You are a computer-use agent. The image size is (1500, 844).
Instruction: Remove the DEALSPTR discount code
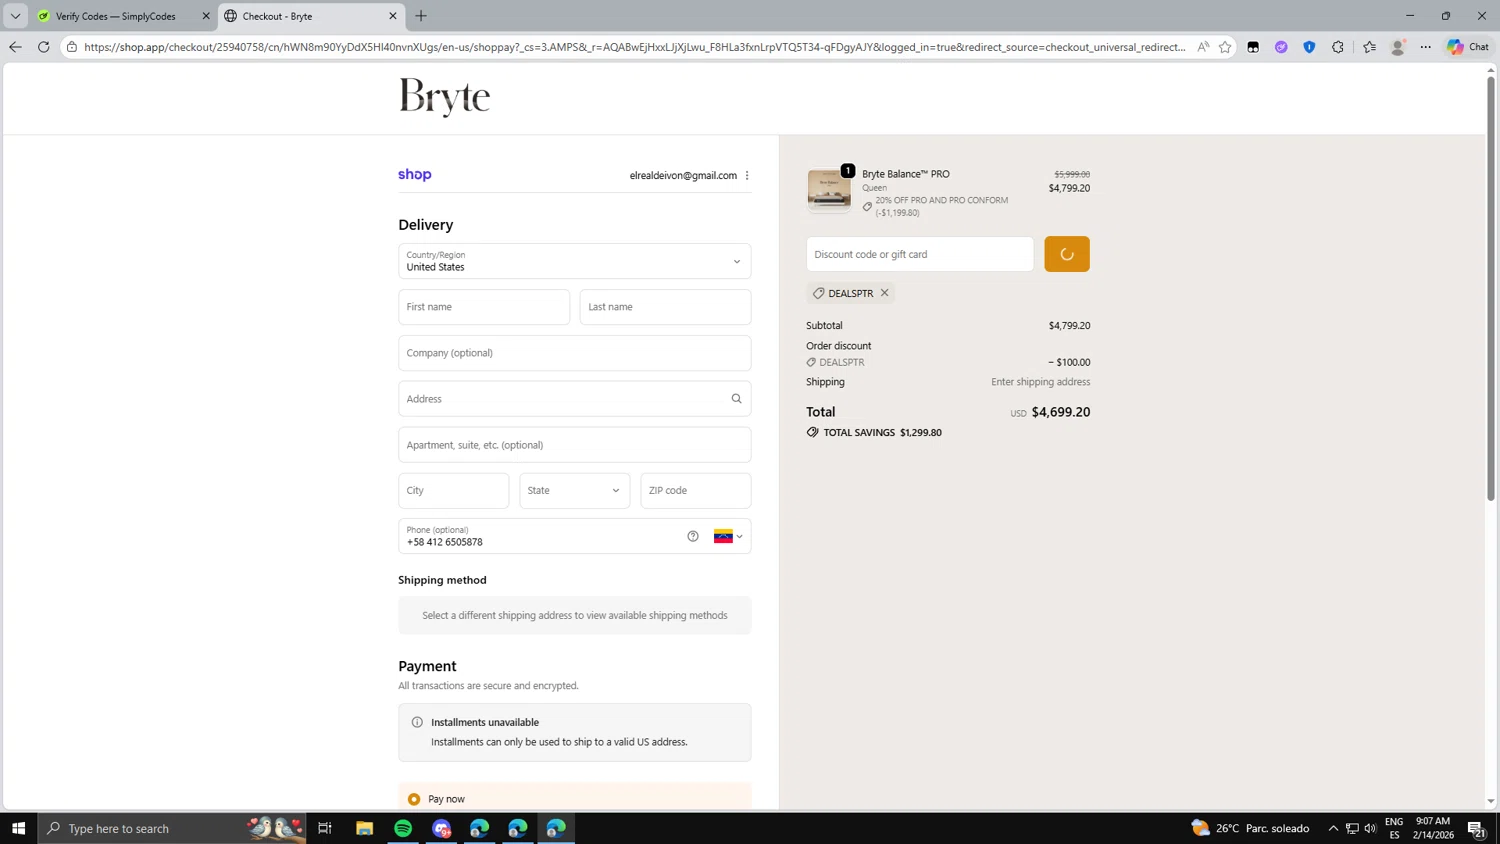(x=885, y=293)
